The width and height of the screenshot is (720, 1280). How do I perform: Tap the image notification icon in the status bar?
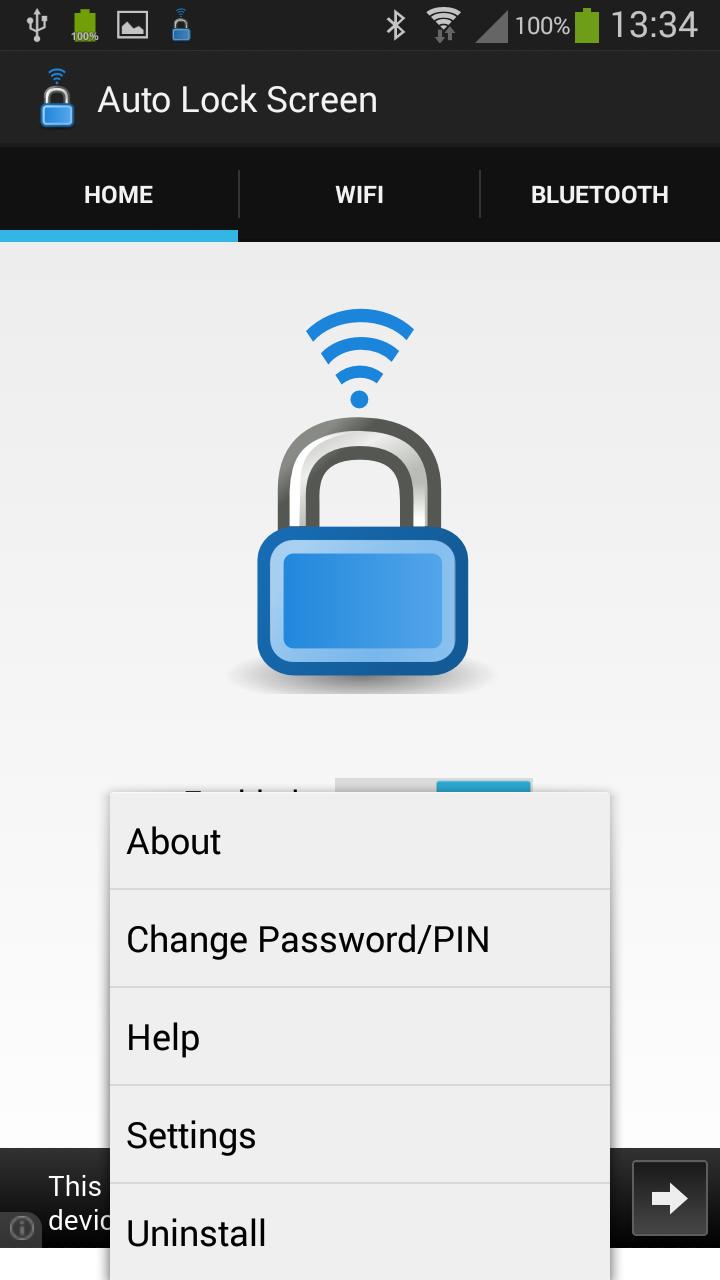(133, 25)
